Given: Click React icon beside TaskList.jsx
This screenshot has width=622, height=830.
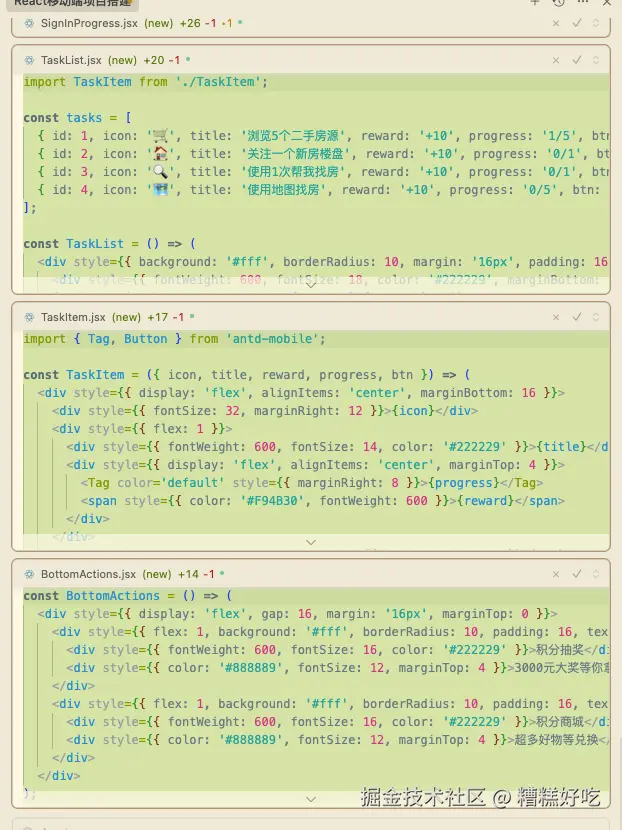Looking at the screenshot, I should [29, 60].
